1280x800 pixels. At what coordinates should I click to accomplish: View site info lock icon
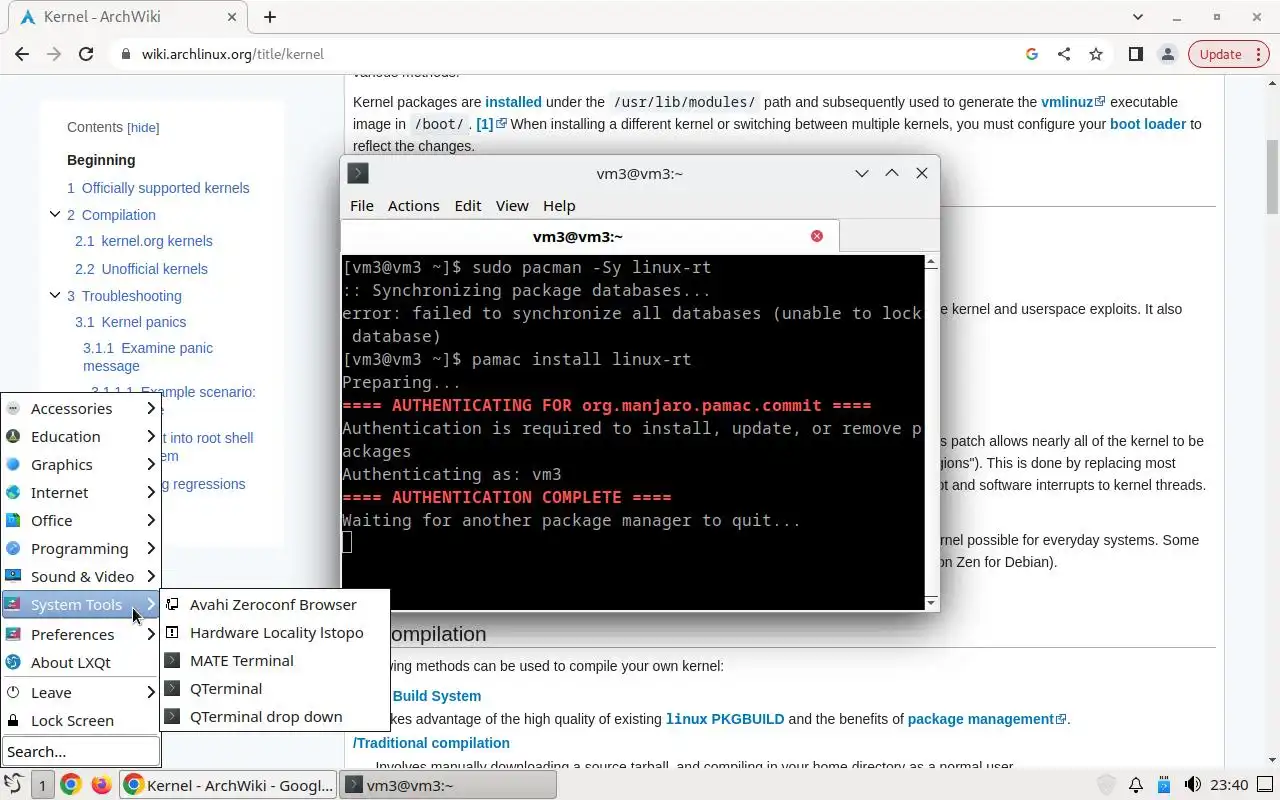click(126, 54)
